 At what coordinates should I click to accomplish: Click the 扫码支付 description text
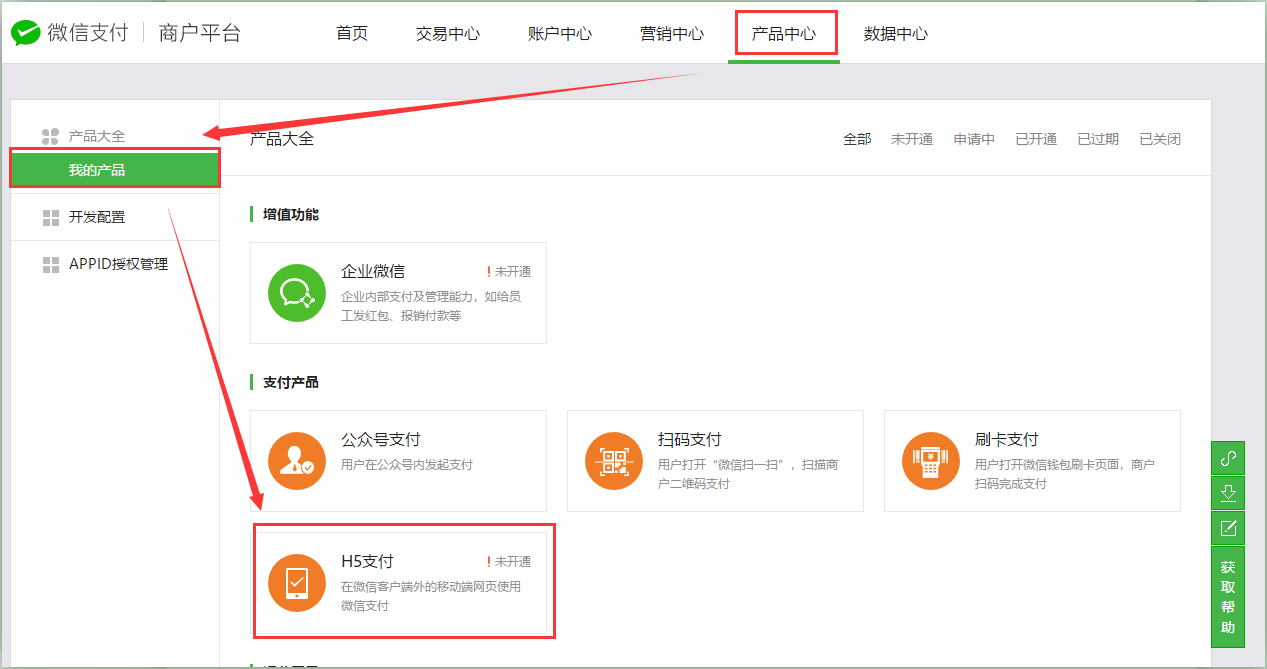(x=748, y=474)
